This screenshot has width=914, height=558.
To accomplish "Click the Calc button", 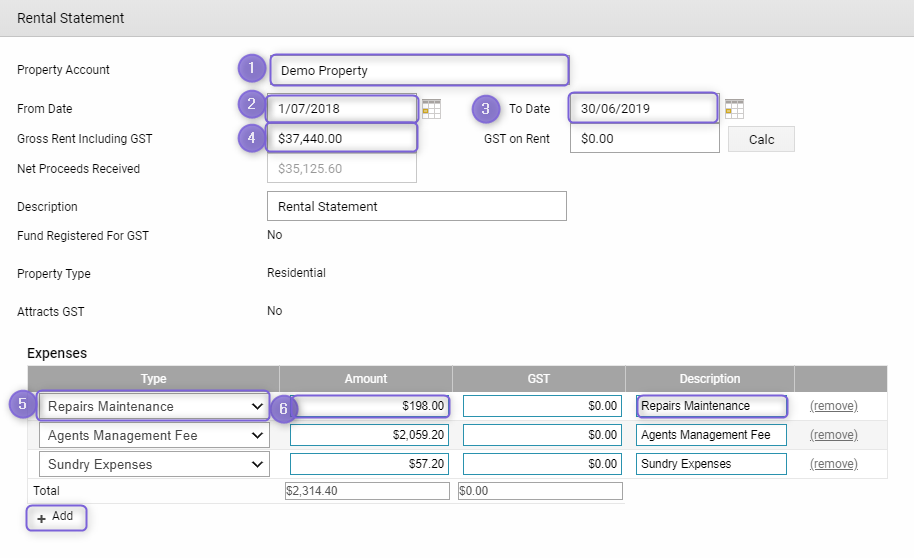I will coord(761,139).
